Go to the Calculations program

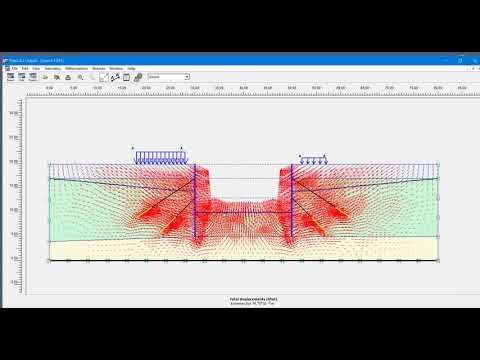22,77
